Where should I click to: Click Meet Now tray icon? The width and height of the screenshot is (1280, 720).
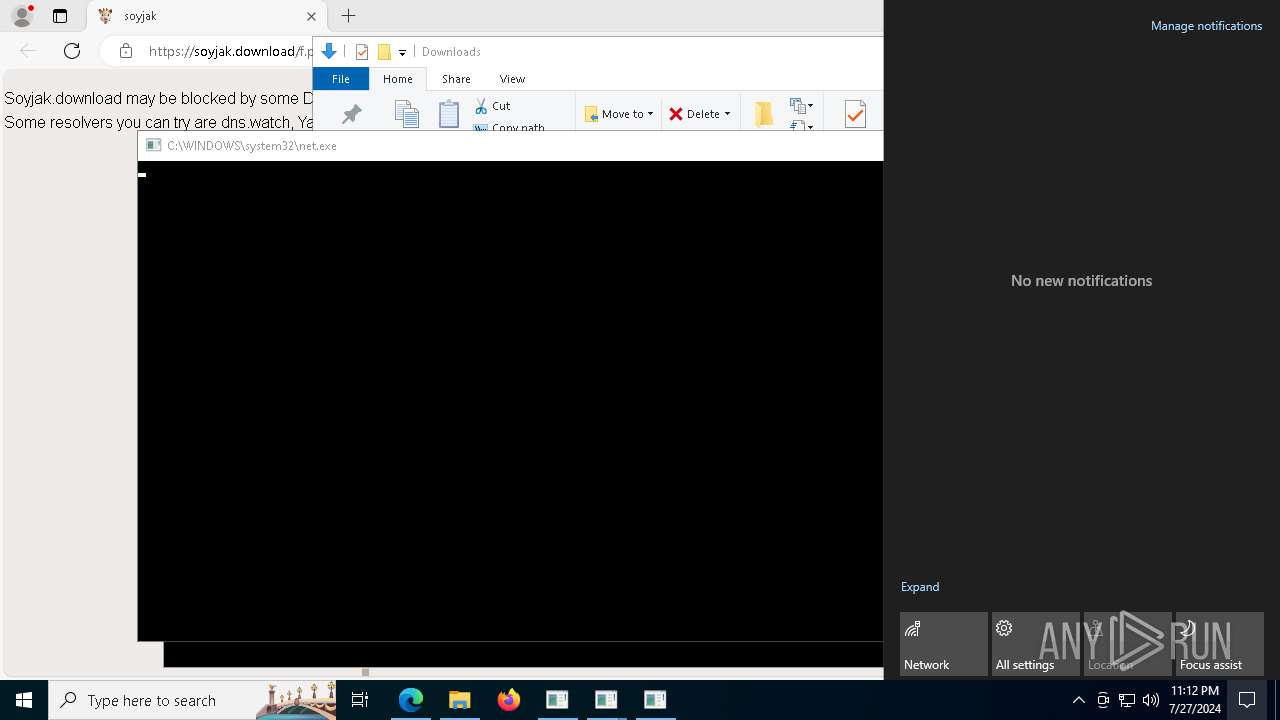pyautogui.click(x=1103, y=700)
